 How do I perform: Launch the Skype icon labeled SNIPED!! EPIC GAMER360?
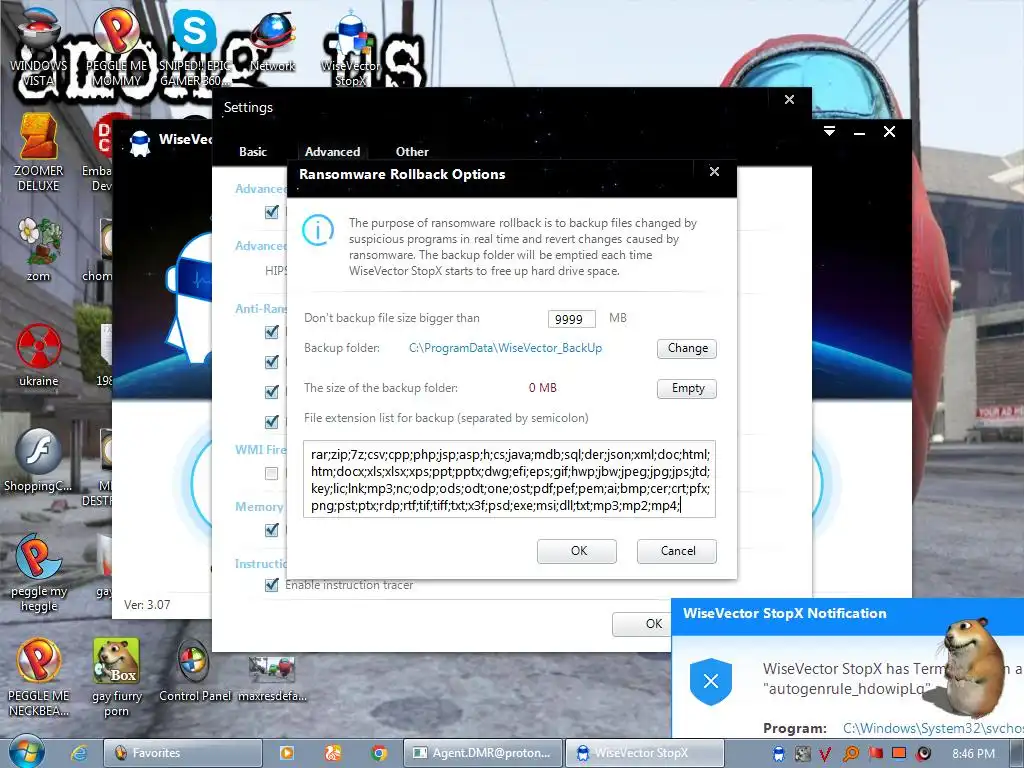195,46
